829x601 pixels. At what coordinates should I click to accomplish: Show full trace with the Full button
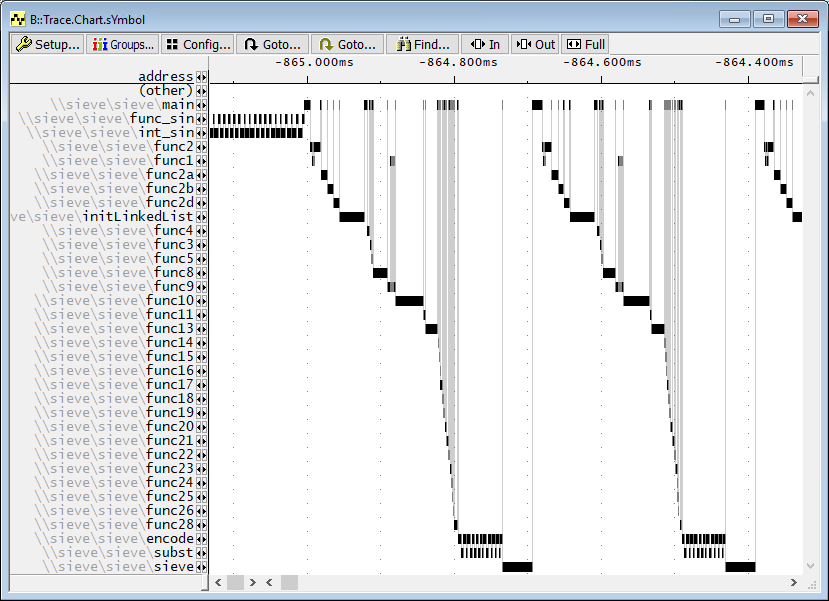click(x=585, y=44)
